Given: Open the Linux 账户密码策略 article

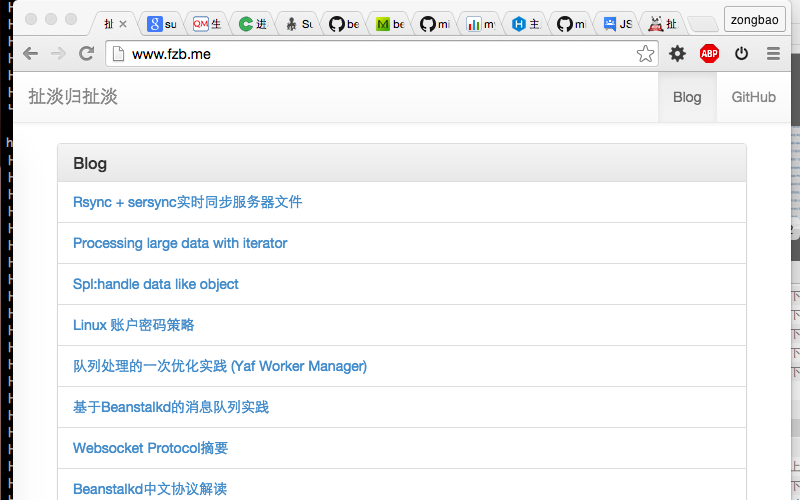Looking at the screenshot, I should (133, 325).
